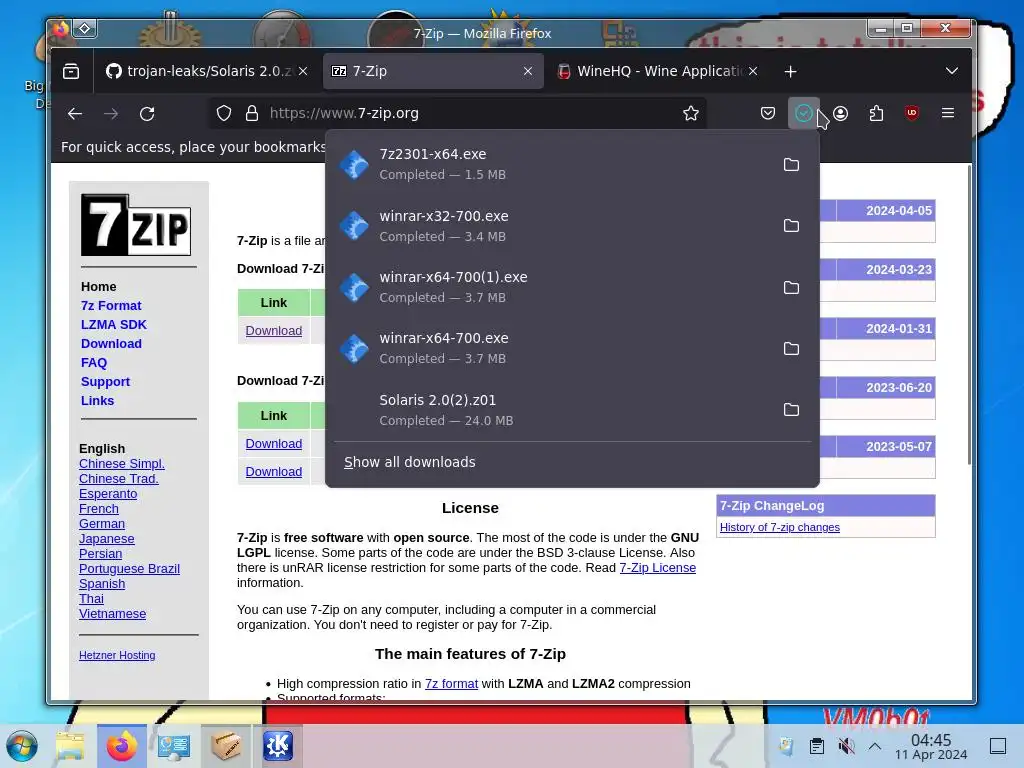
Task: Switch to the WineHQ tab
Action: coord(658,71)
